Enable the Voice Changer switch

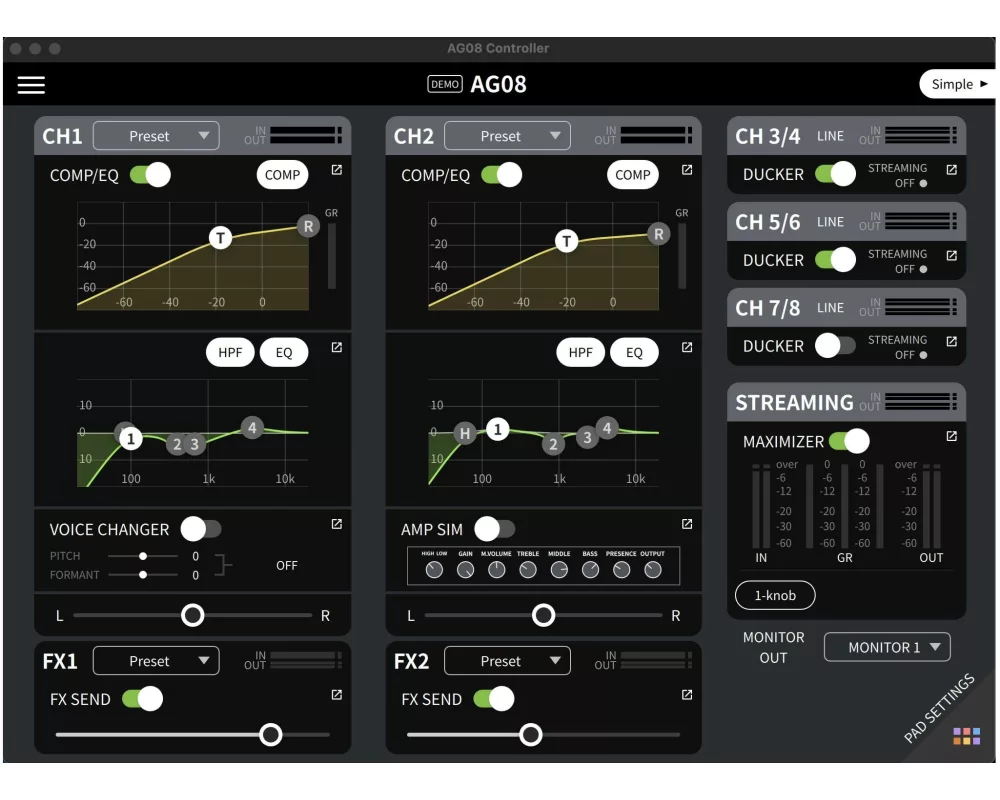tap(200, 529)
